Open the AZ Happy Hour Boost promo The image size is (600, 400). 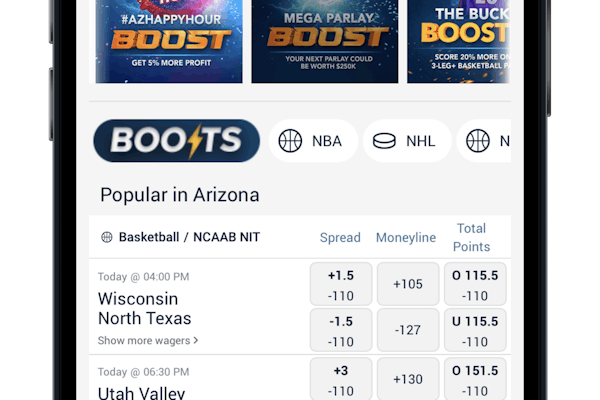click(x=169, y=40)
